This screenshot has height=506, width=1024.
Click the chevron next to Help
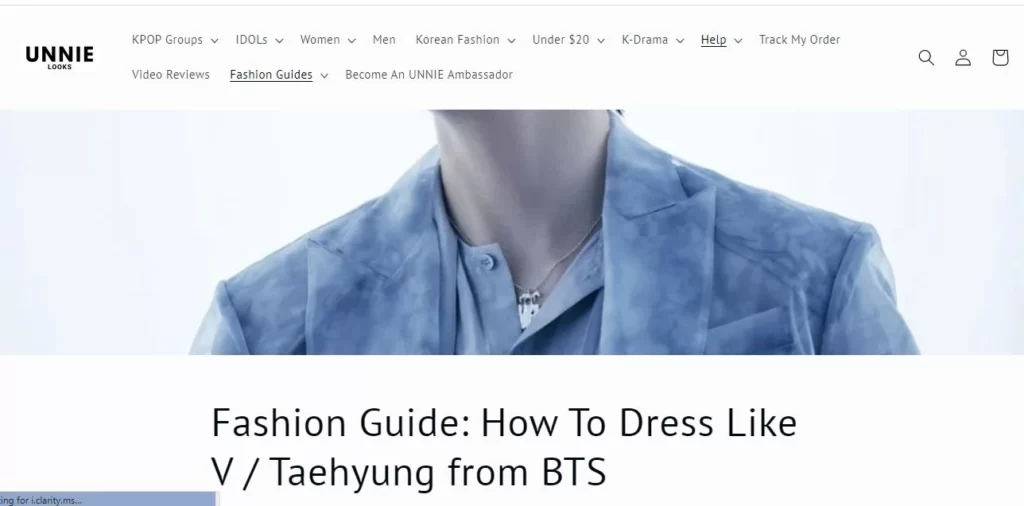coord(738,40)
